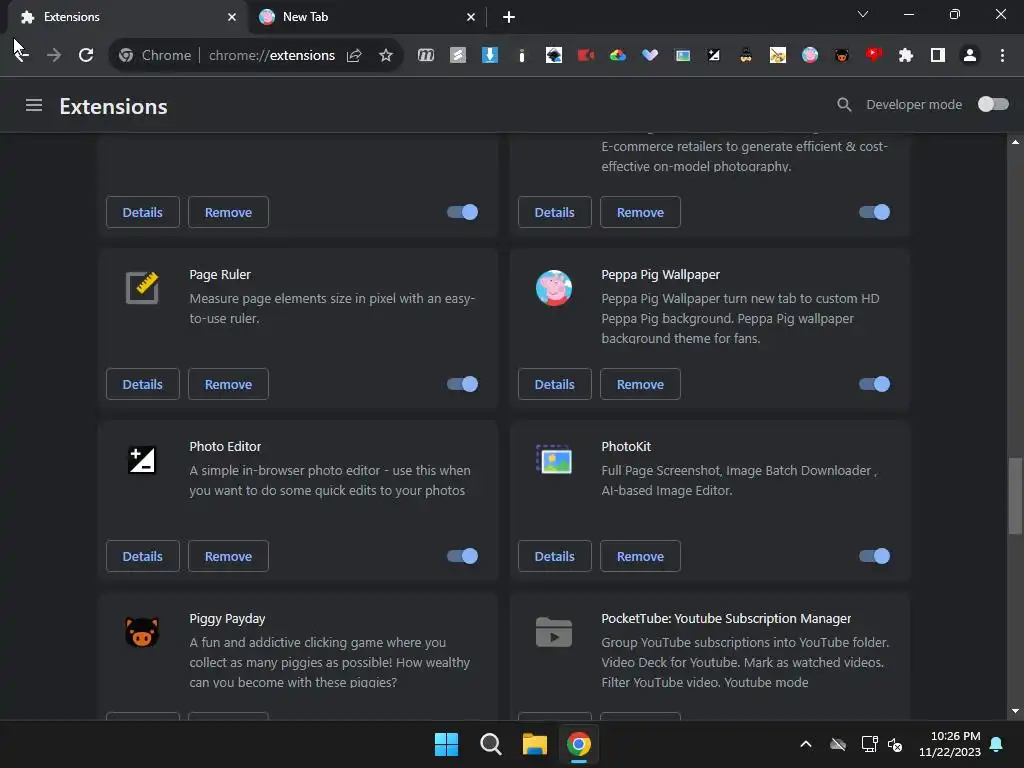Reload the current page
The height and width of the screenshot is (768, 1024).
pos(86,55)
